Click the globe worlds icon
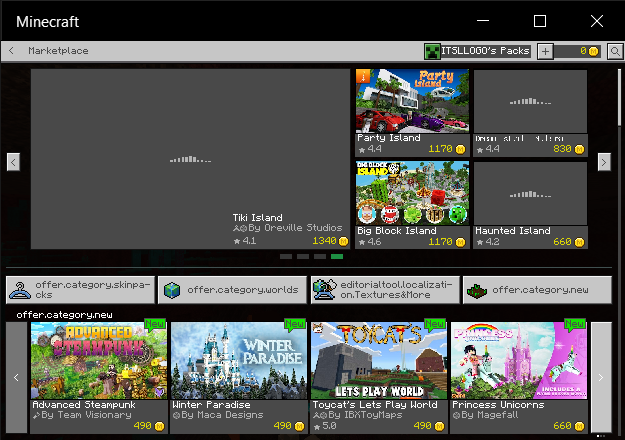 172,290
